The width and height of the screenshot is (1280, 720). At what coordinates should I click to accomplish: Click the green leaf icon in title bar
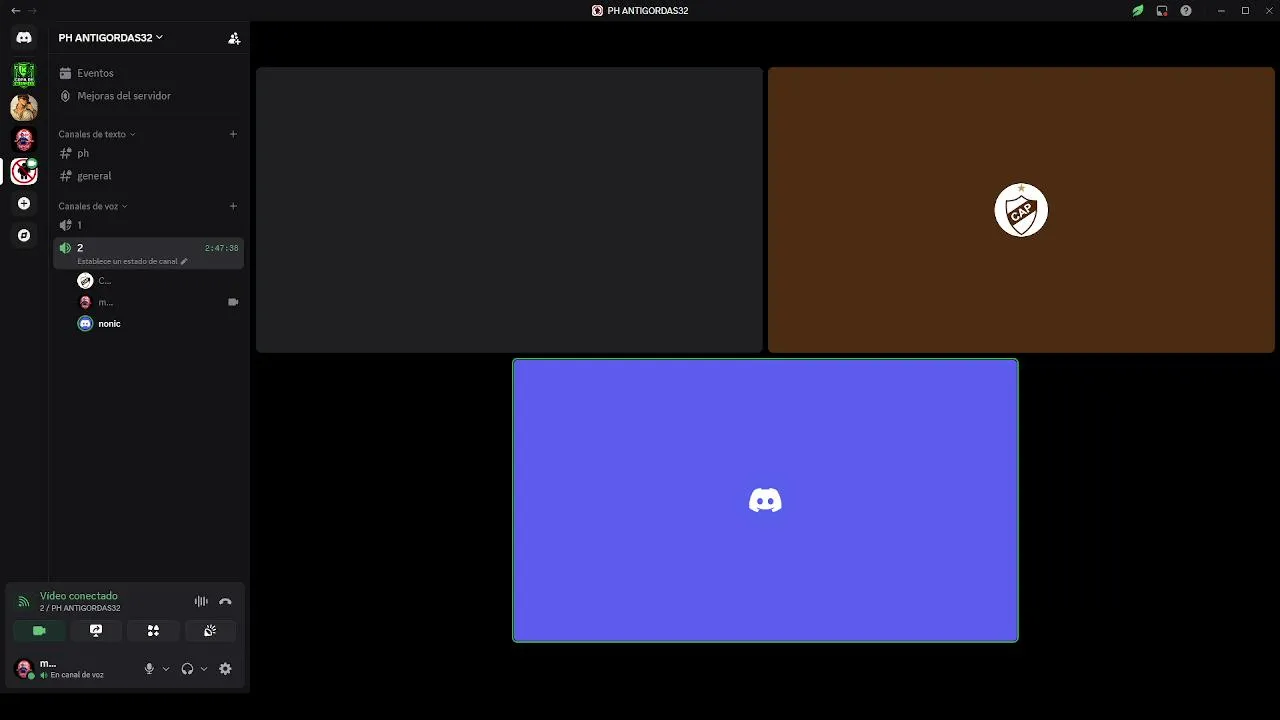click(x=1138, y=11)
